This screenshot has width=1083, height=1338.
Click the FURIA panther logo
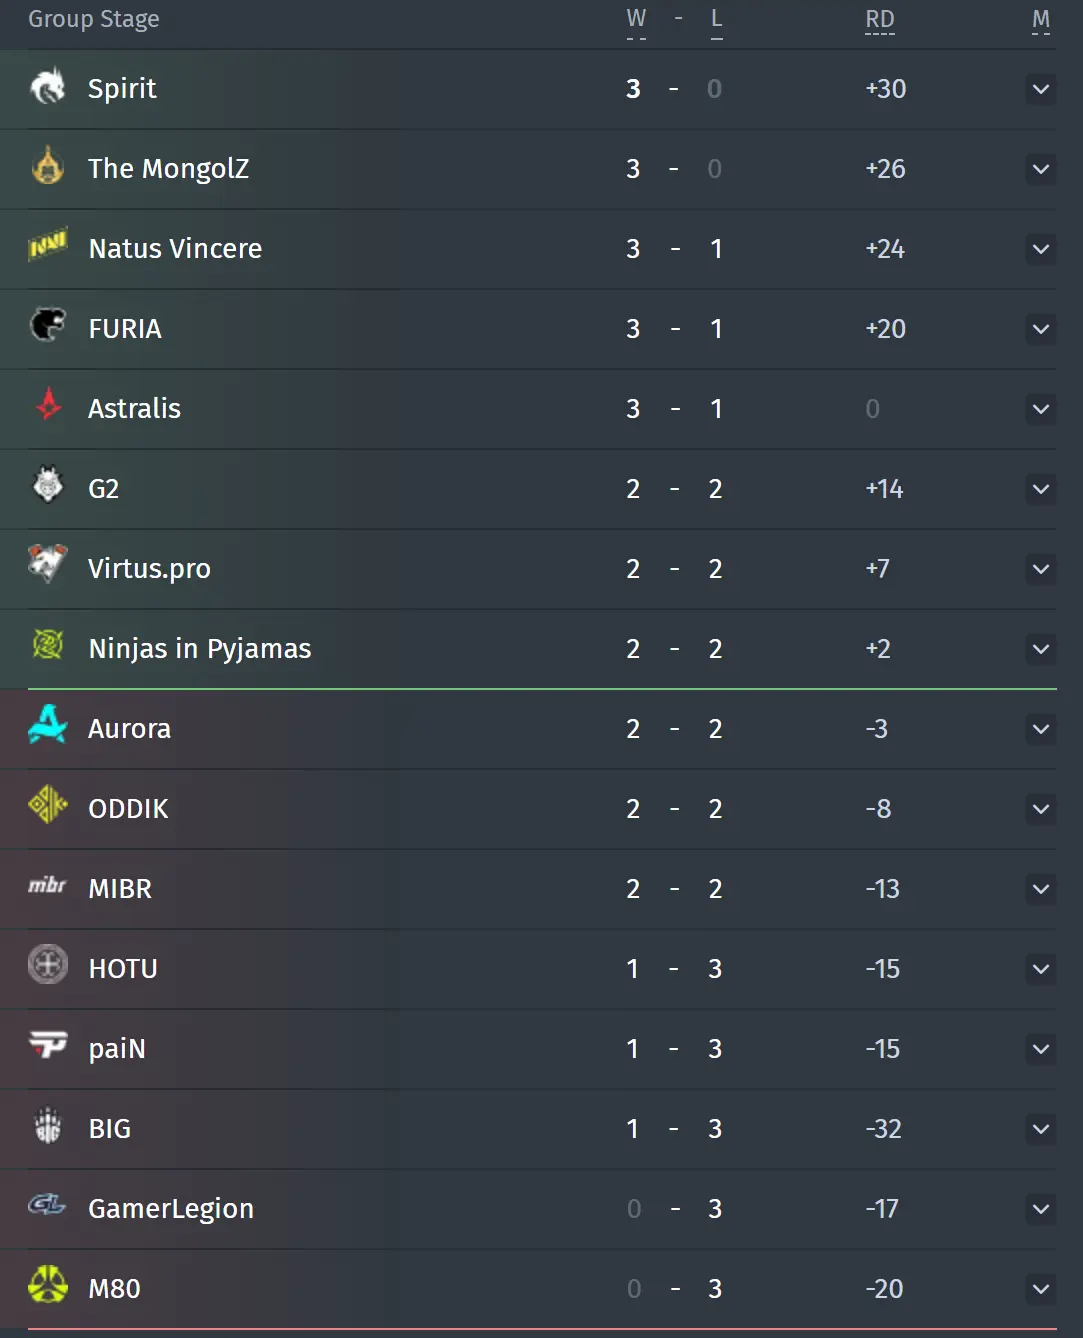(x=48, y=325)
